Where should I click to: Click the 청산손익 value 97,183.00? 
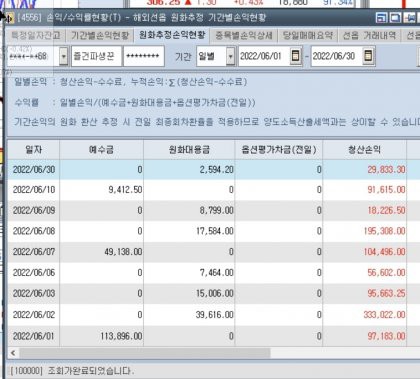point(386,336)
